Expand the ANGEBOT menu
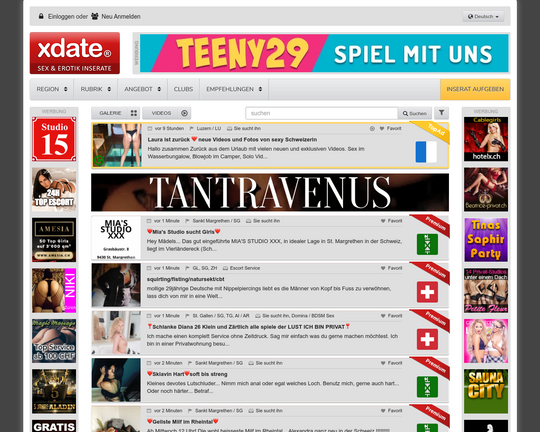The image size is (540, 432). [143, 89]
